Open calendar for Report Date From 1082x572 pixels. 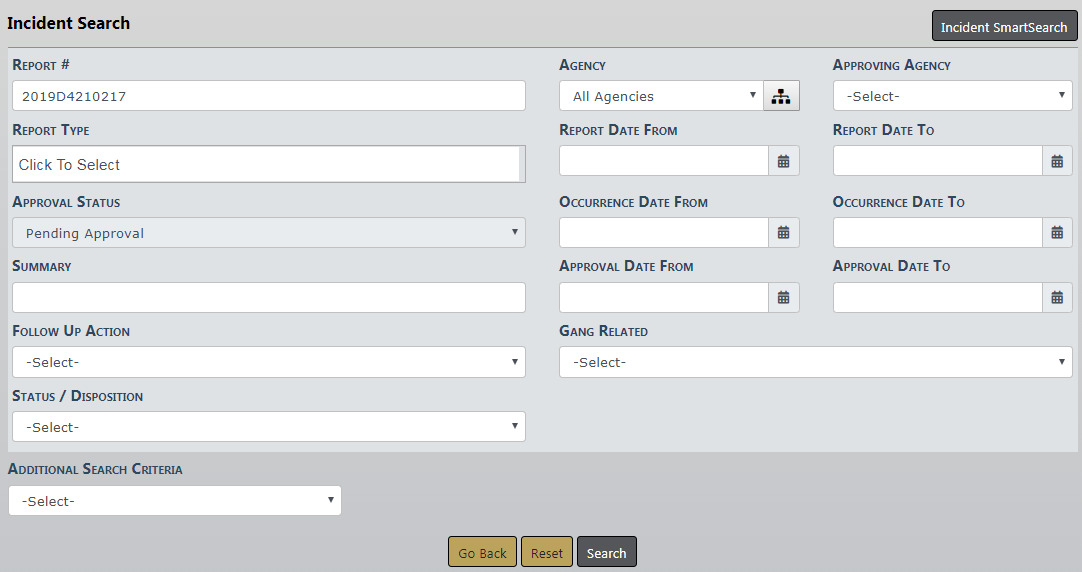(x=784, y=161)
